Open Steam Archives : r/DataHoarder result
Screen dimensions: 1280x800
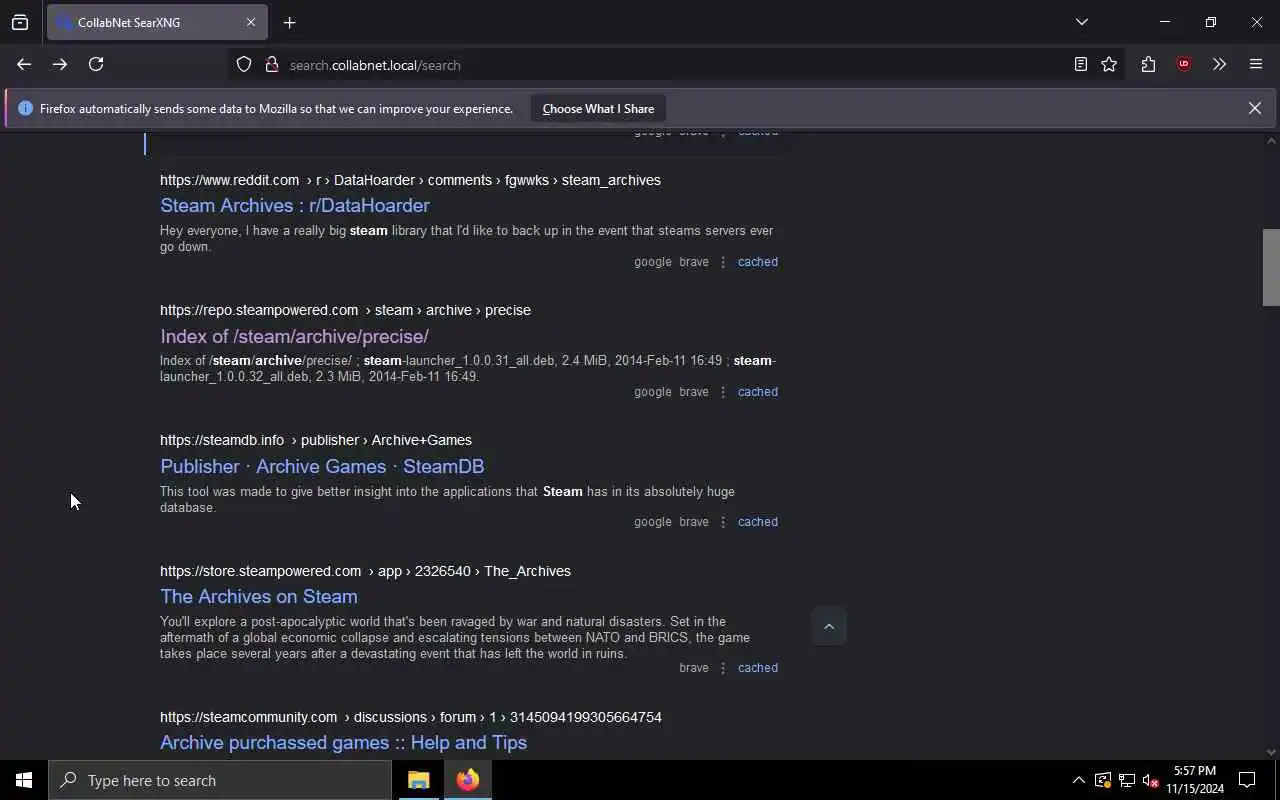[295, 205]
